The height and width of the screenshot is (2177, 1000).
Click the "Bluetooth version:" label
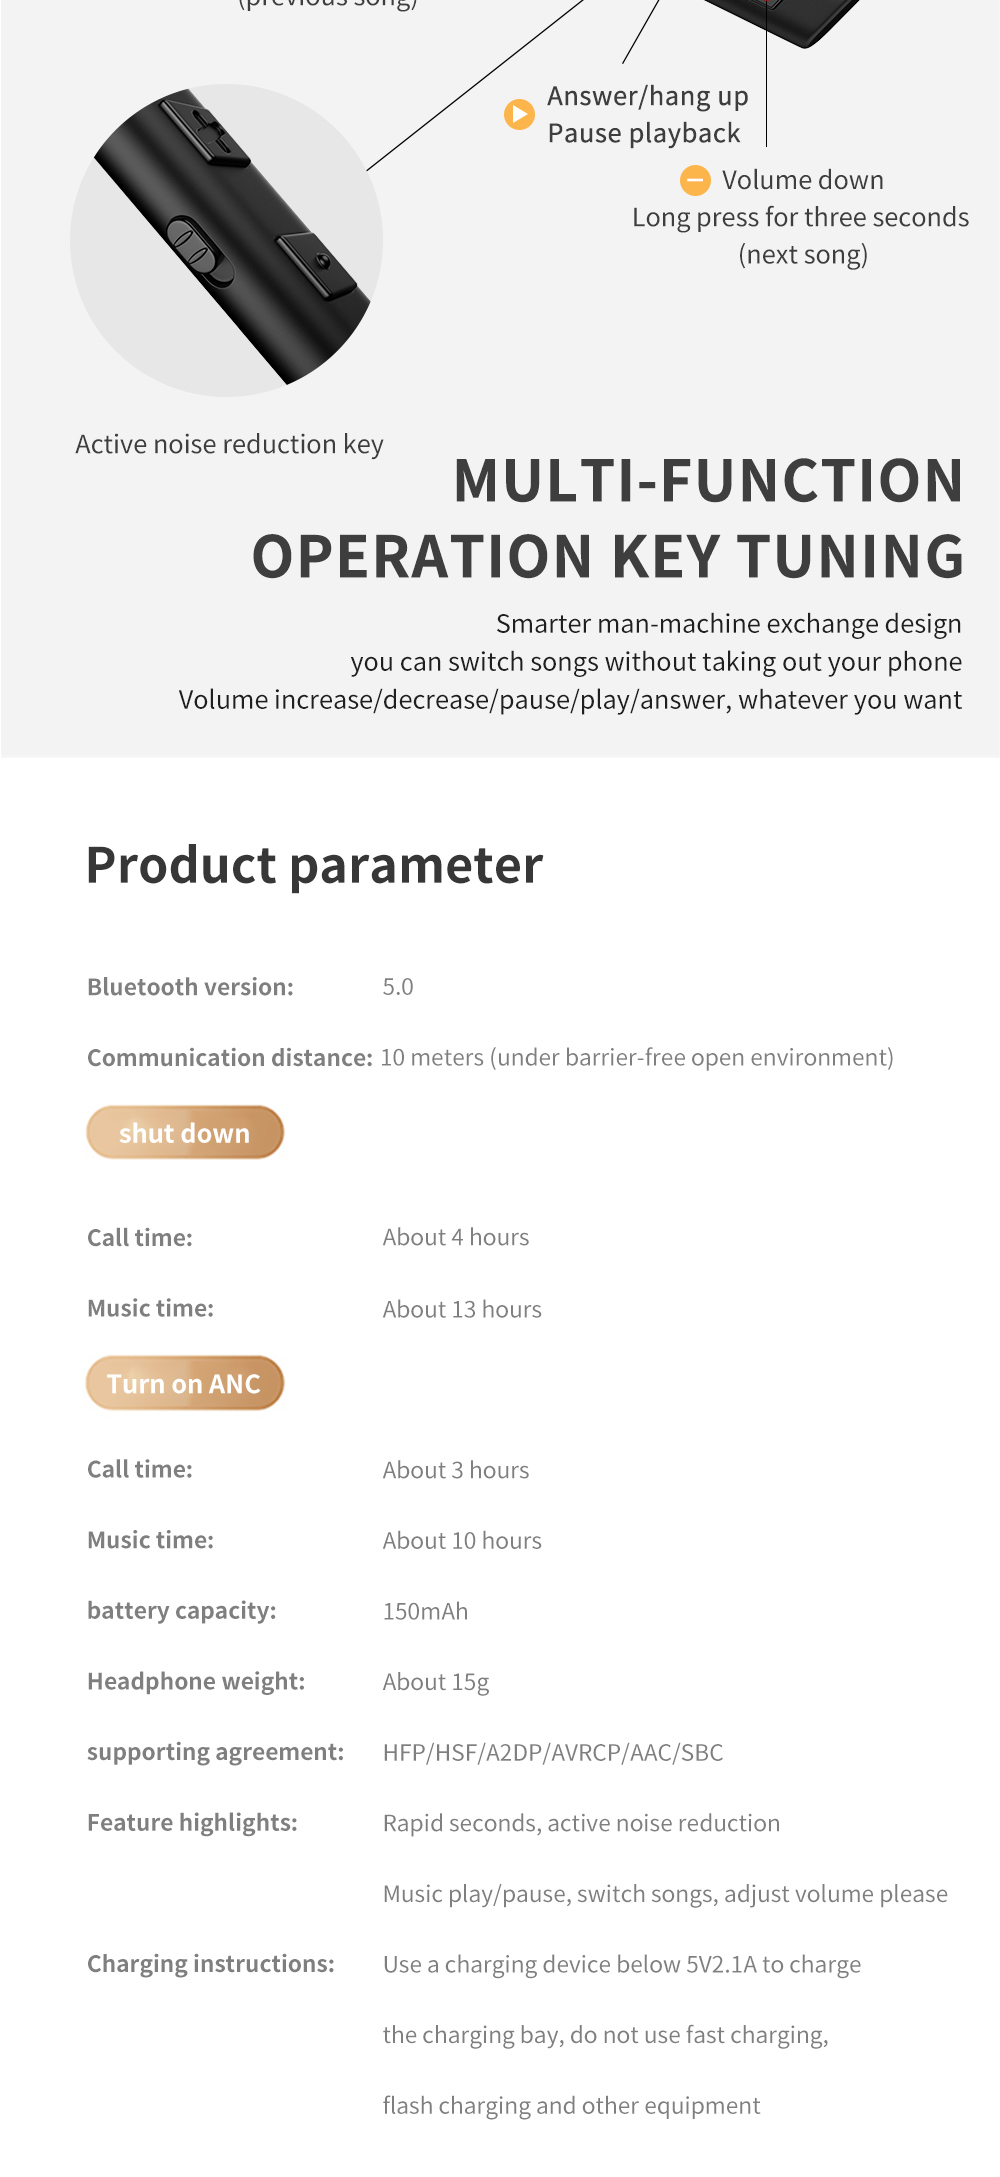(190, 987)
